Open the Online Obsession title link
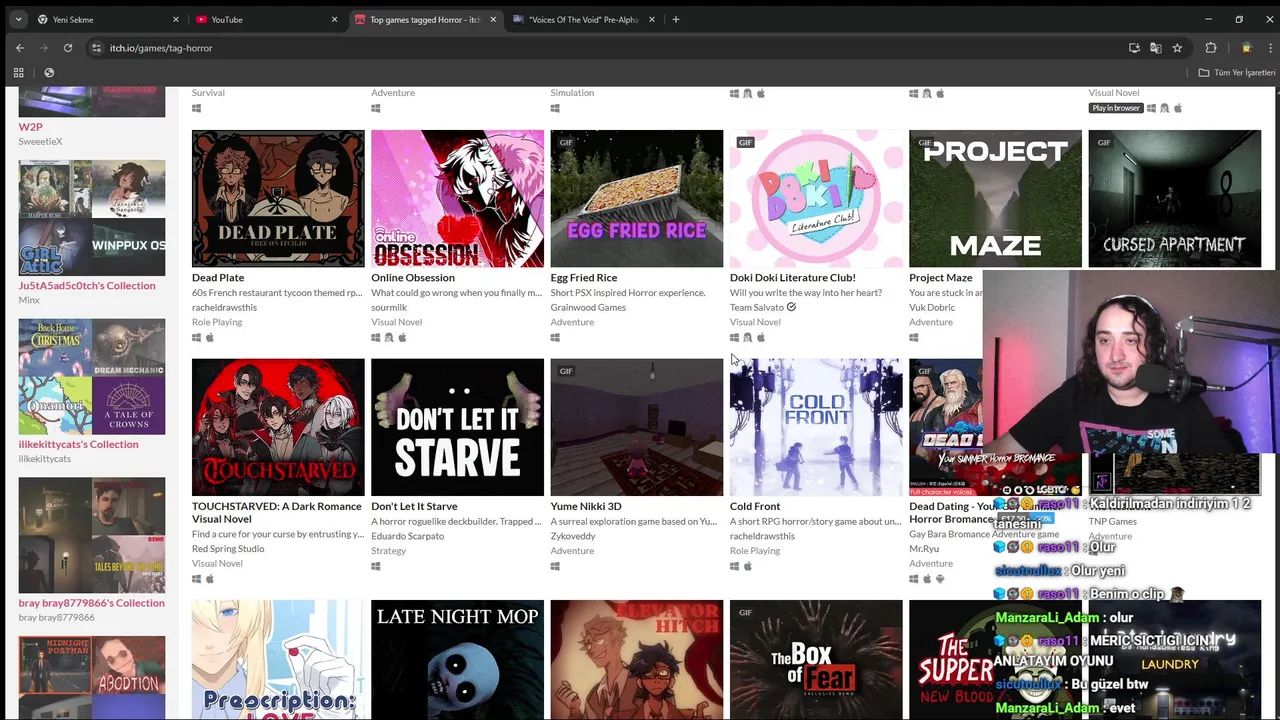 point(413,277)
